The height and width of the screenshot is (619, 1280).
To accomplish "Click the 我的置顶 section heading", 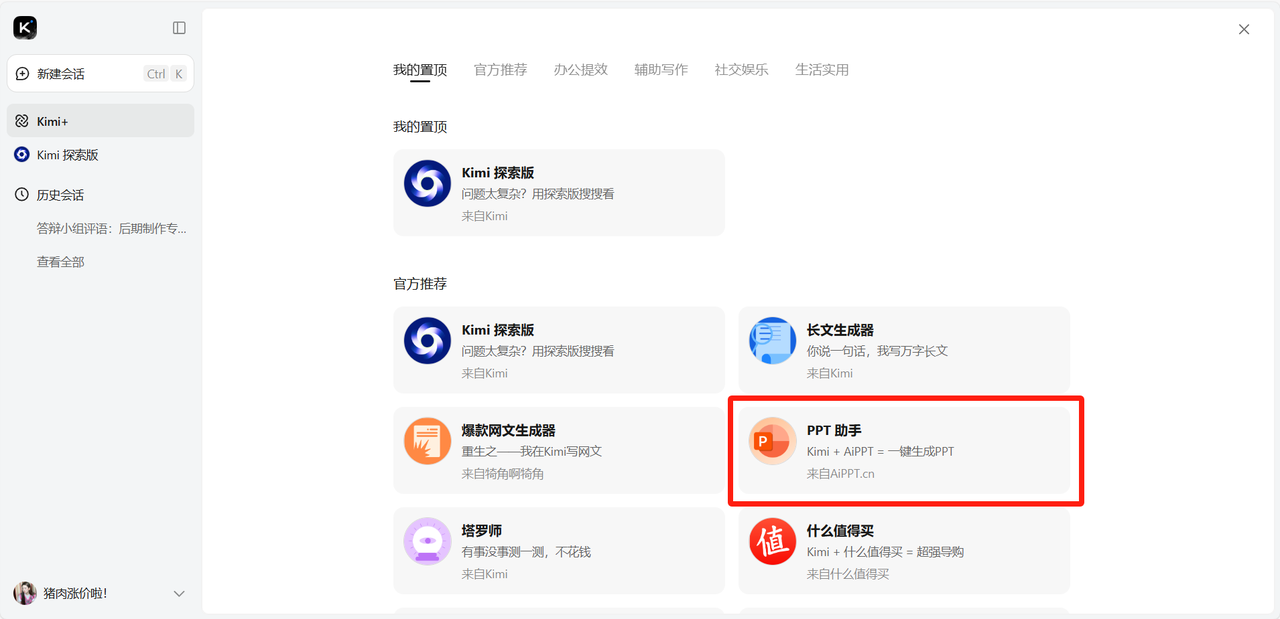I will pos(420,127).
